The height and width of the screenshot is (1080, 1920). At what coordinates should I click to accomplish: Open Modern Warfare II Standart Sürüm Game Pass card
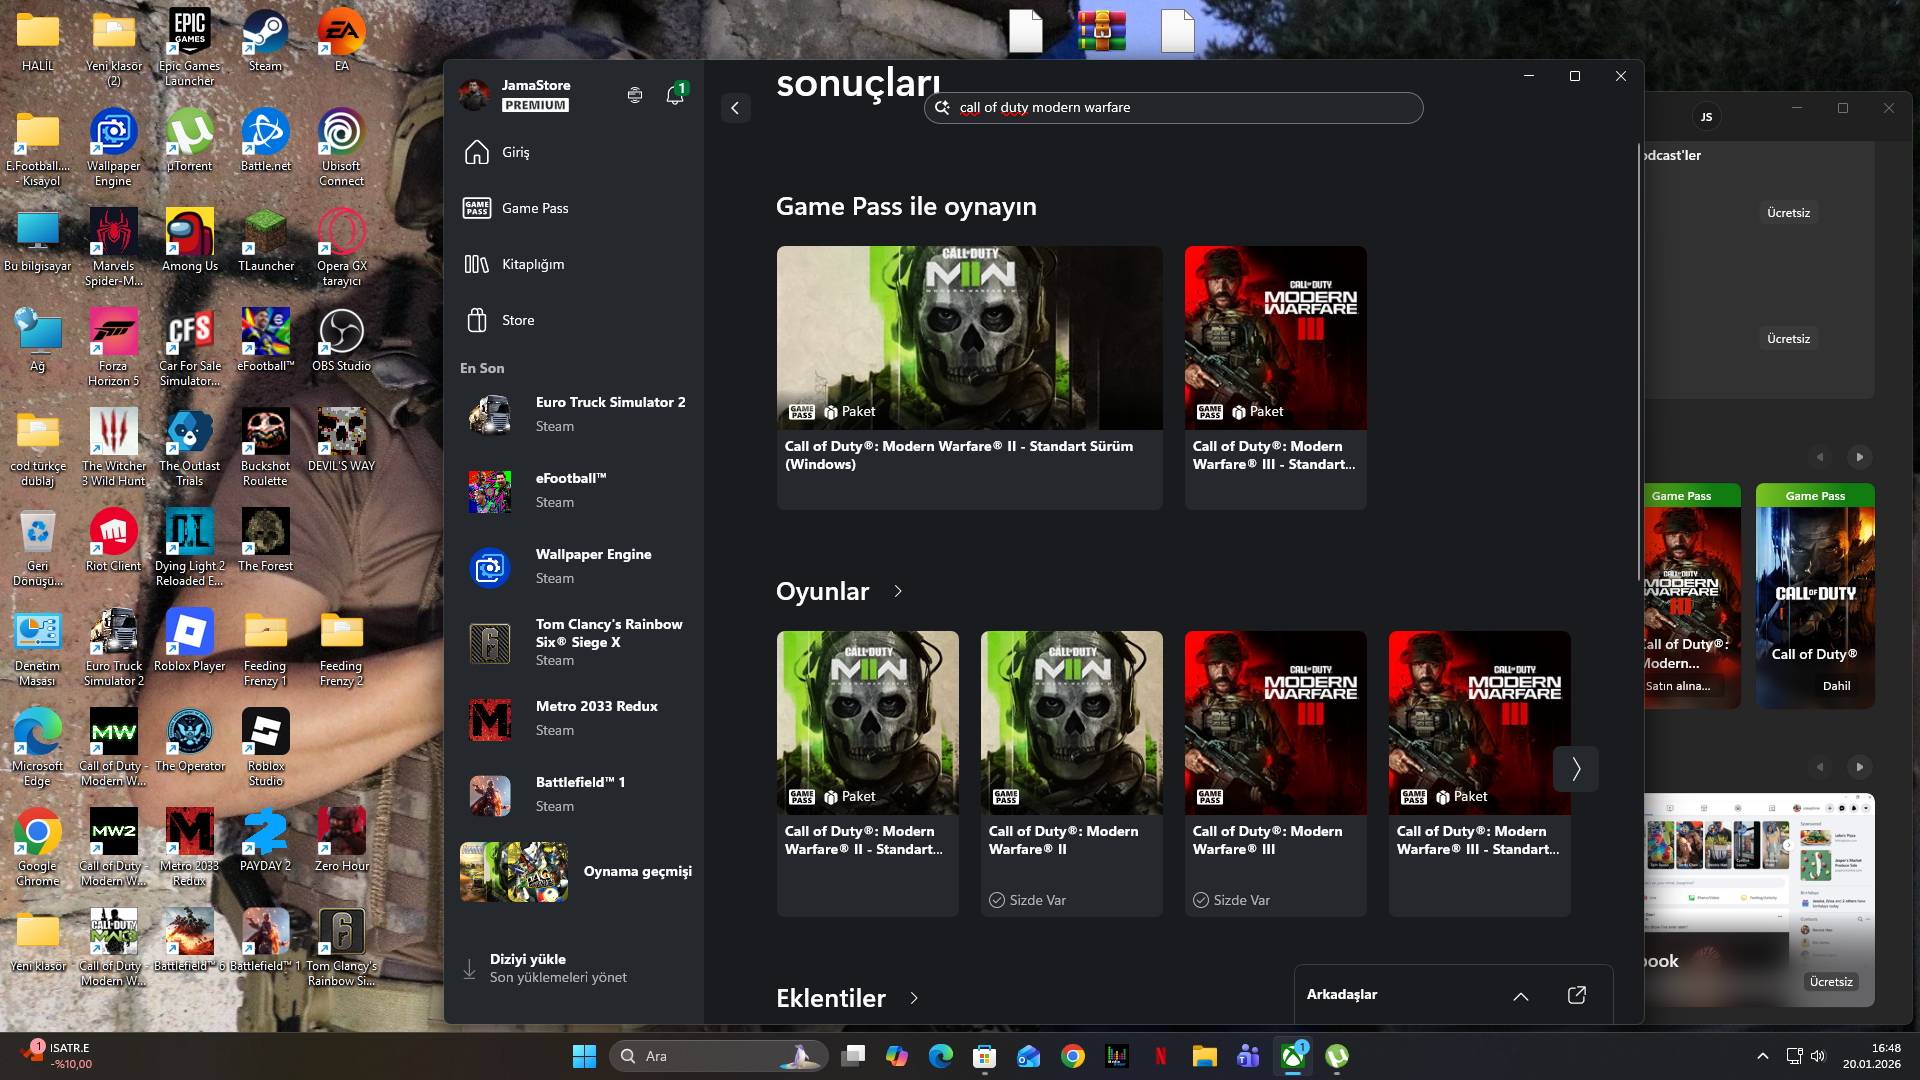tap(969, 377)
